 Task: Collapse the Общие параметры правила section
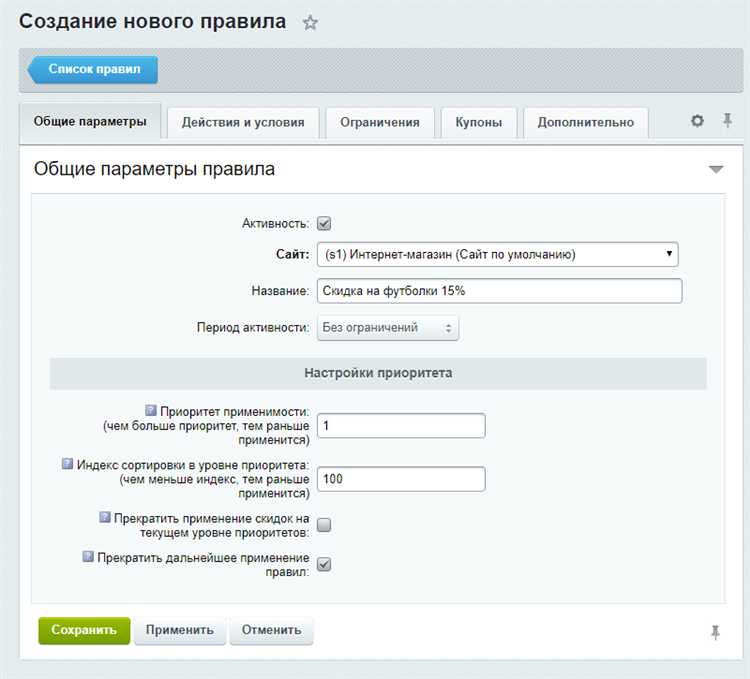click(716, 169)
